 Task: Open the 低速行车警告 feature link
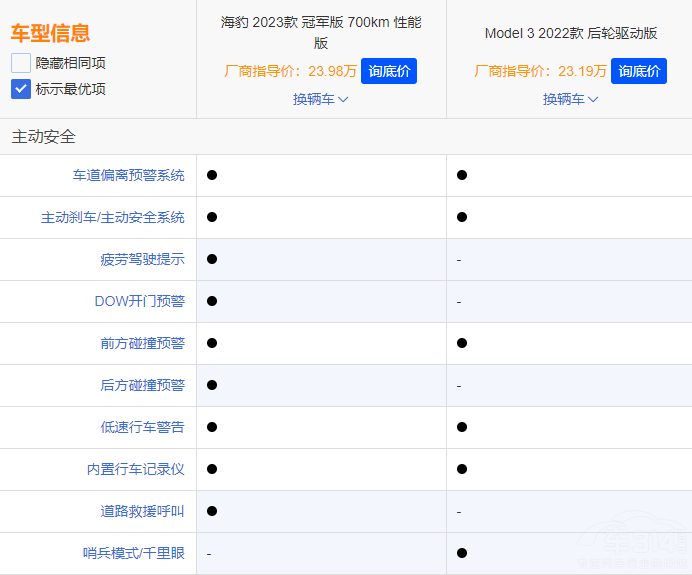click(x=142, y=427)
